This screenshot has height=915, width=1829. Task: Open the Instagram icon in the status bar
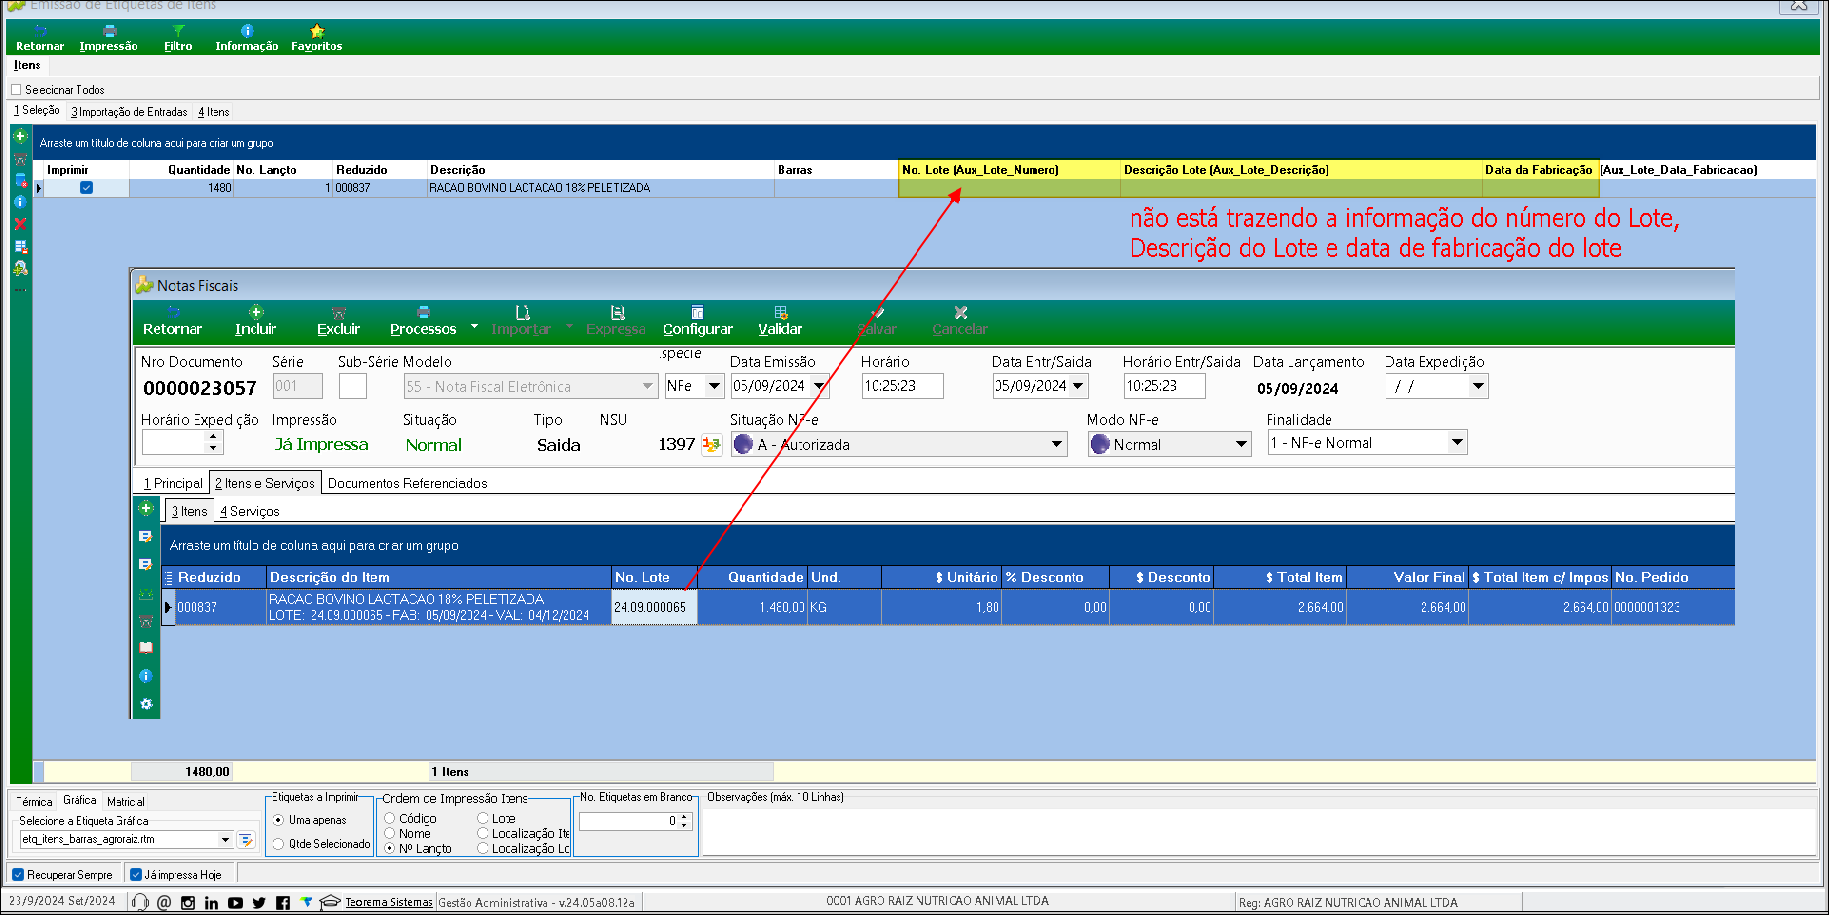pyautogui.click(x=188, y=902)
